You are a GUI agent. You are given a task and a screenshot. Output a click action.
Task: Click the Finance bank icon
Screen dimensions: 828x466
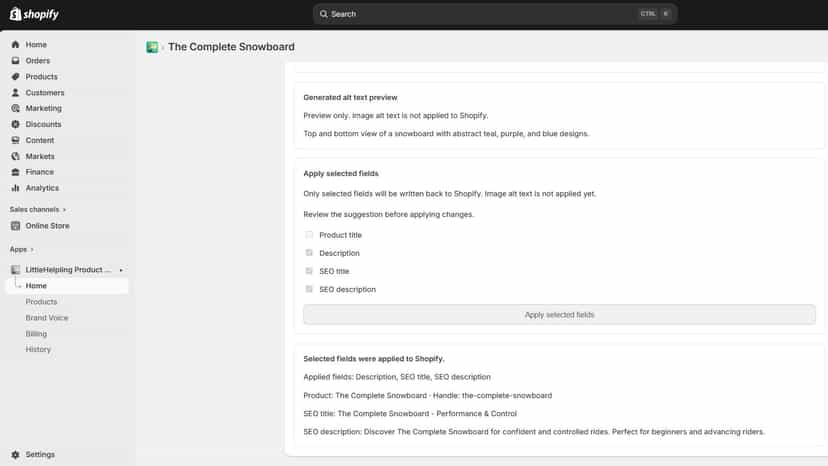pyautogui.click(x=15, y=172)
